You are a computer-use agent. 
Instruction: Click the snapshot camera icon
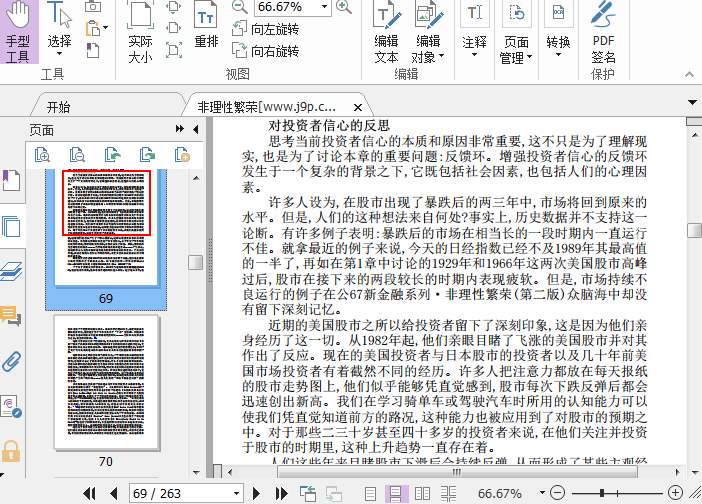[x=93, y=6]
